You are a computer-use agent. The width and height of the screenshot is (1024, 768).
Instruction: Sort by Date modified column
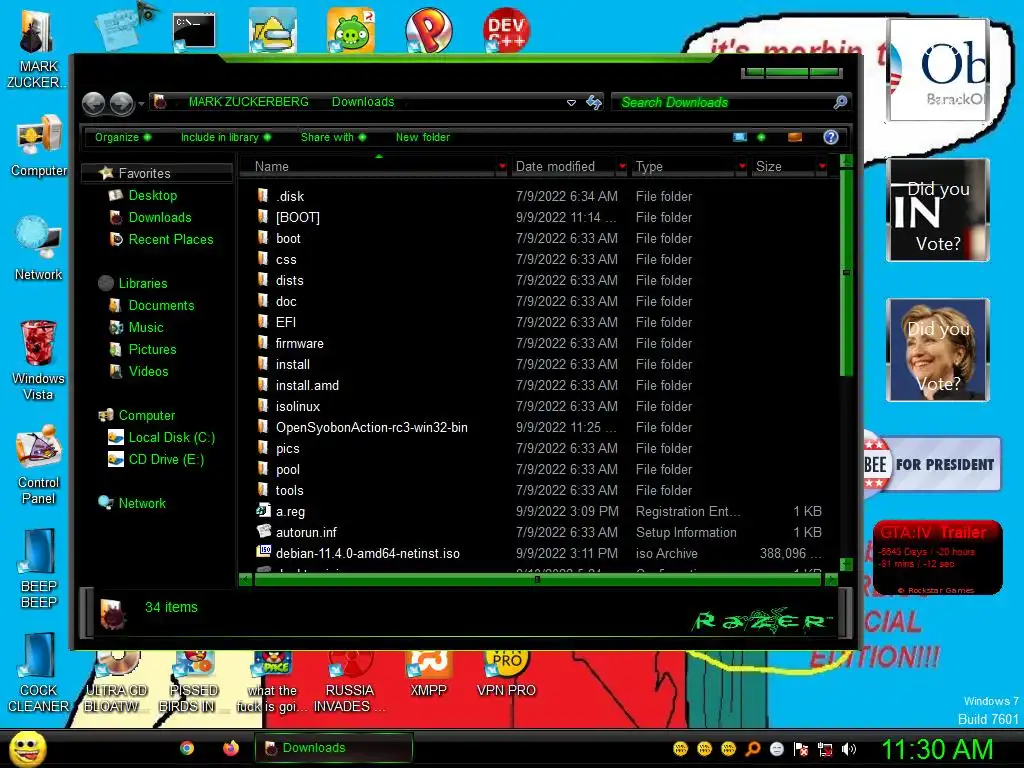click(x=564, y=167)
